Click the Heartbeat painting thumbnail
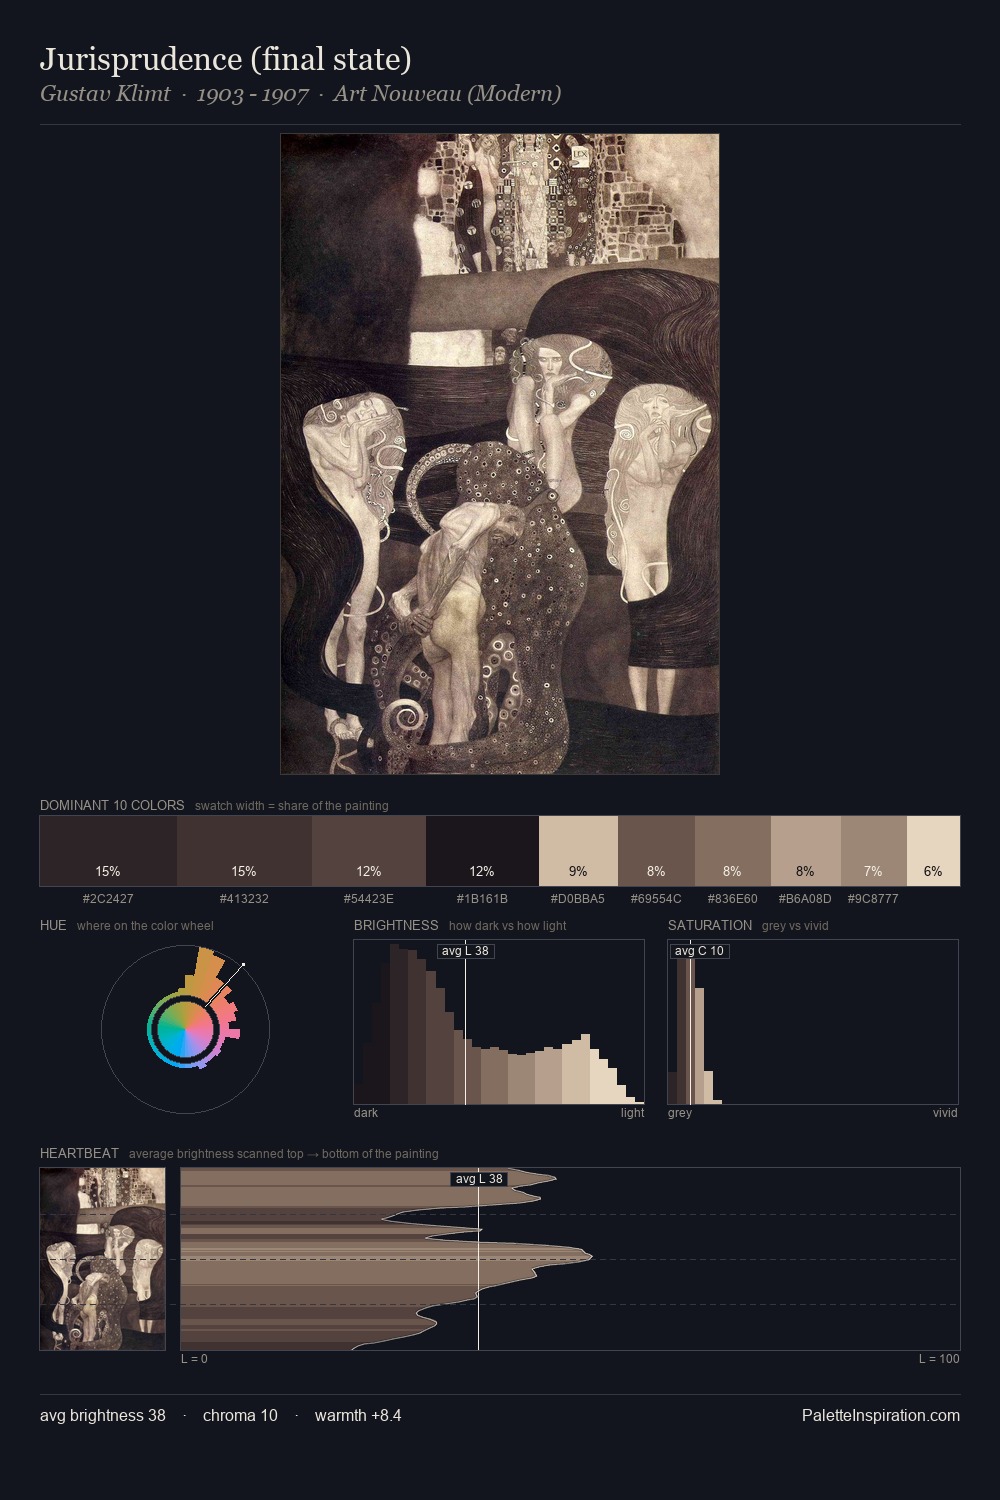1000x1500 pixels. [102, 1259]
